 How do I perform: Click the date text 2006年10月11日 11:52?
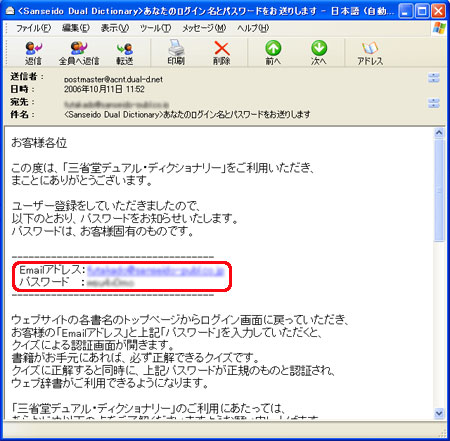click(104, 89)
